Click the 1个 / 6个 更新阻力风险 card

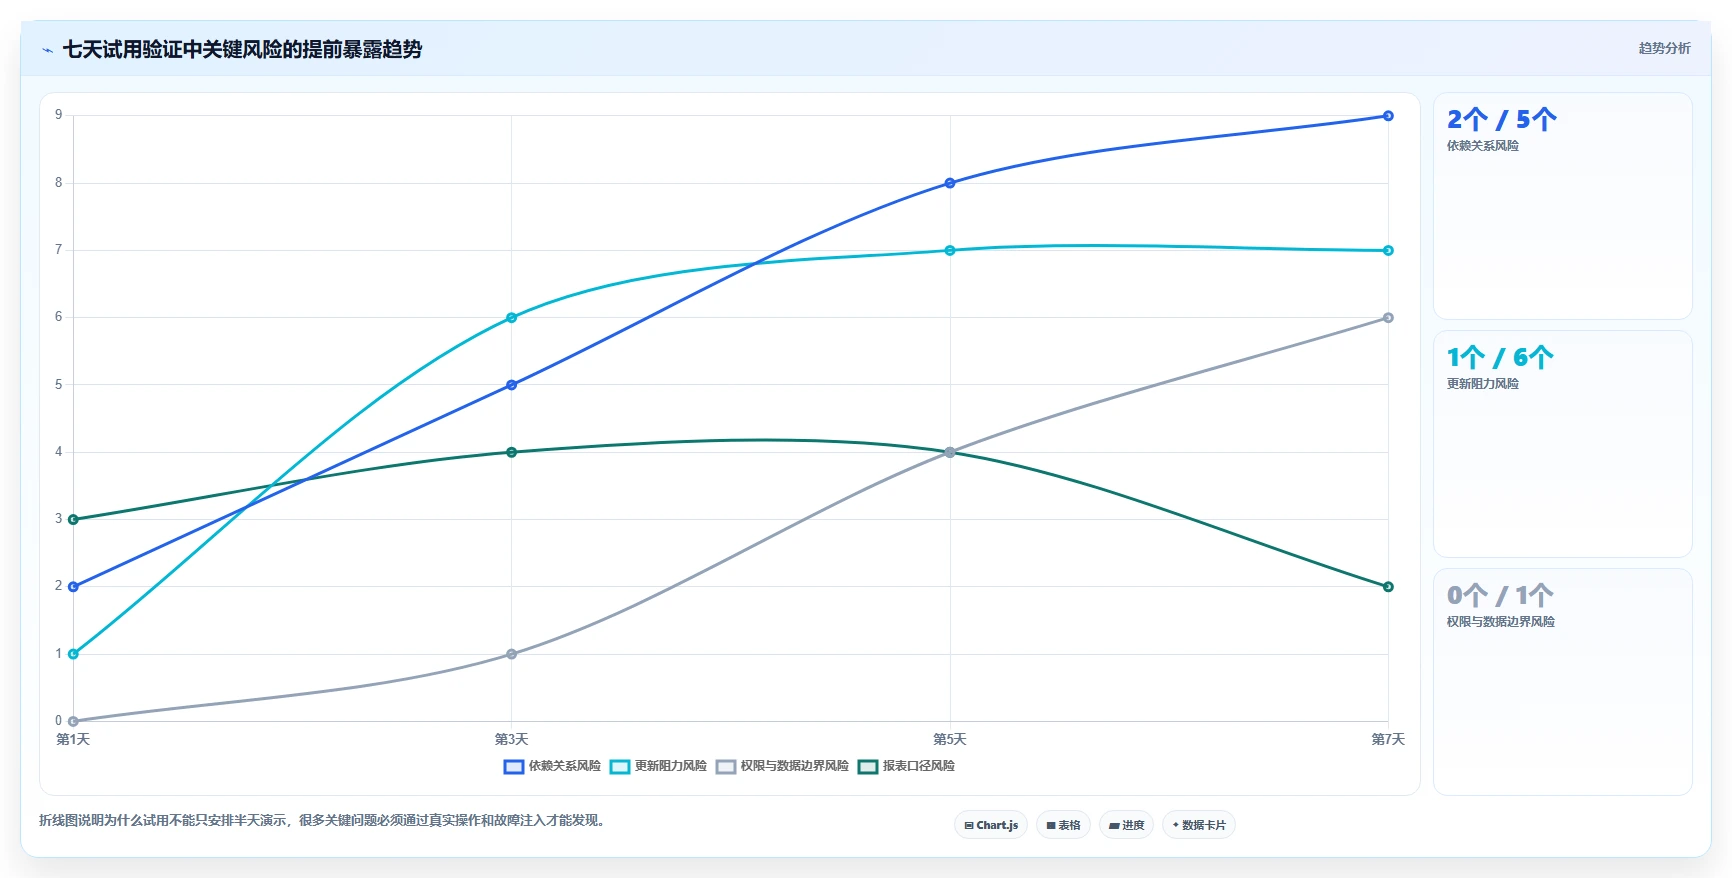click(1562, 444)
